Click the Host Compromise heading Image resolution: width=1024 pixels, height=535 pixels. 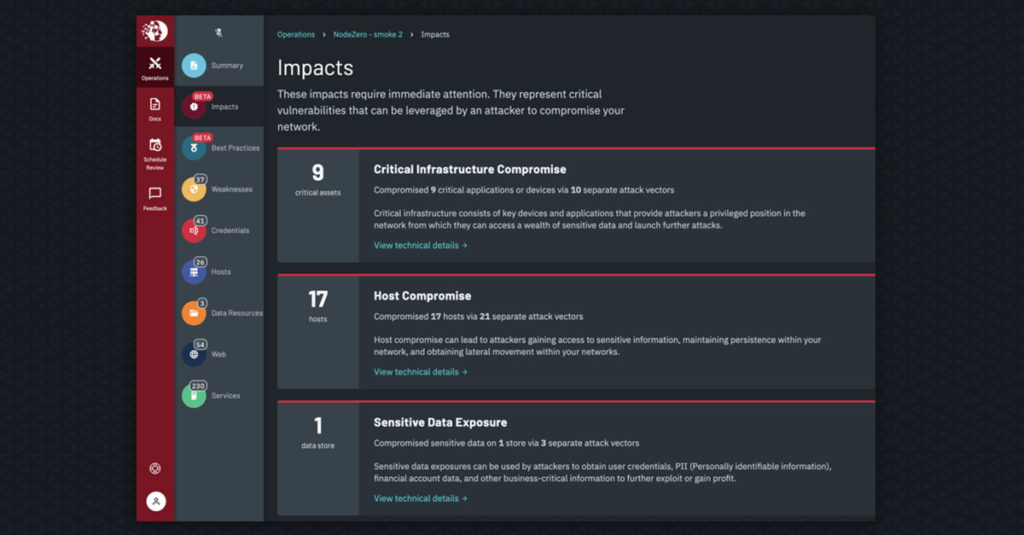point(422,296)
